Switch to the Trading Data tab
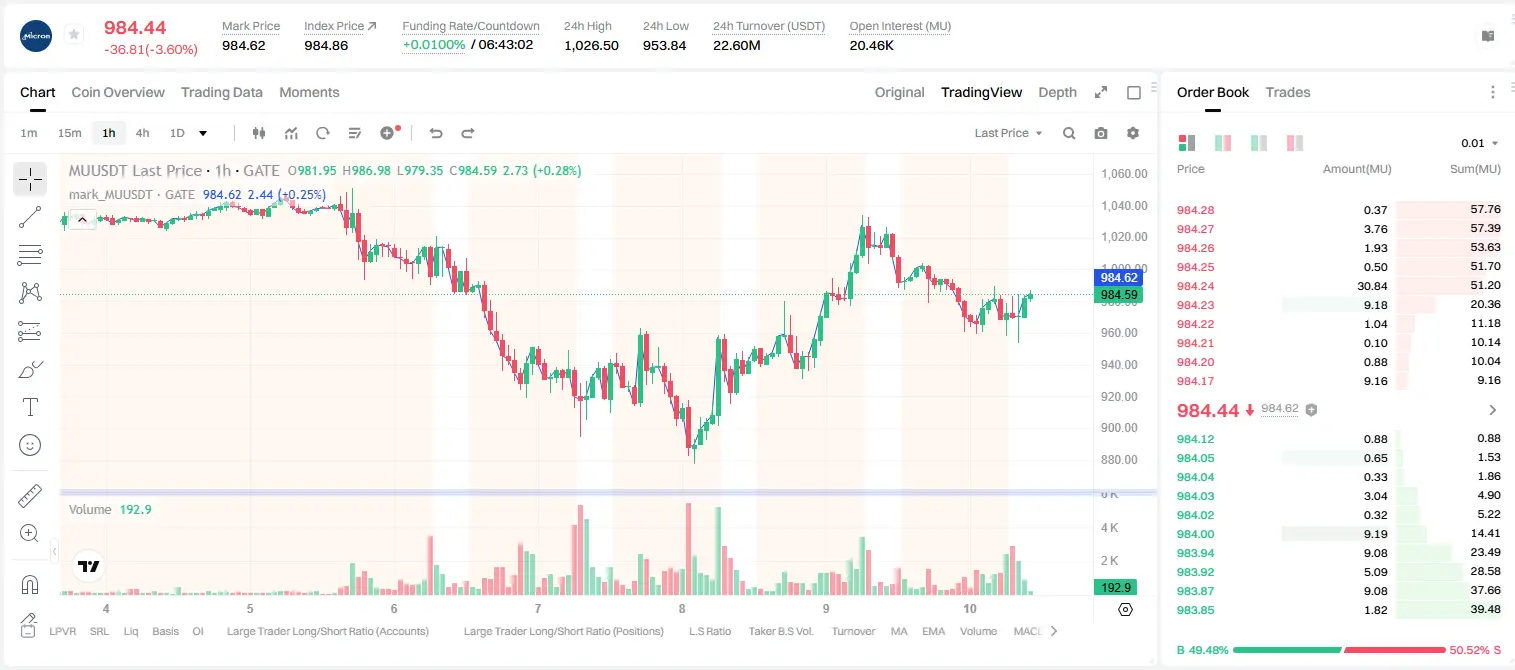The height and width of the screenshot is (670, 1515). [x=222, y=92]
